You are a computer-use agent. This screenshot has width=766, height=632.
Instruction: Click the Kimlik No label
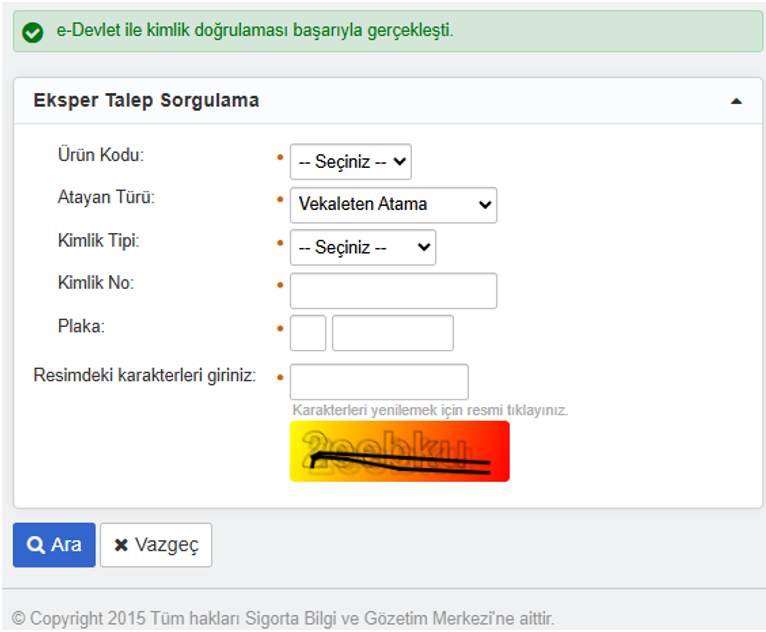(x=96, y=283)
